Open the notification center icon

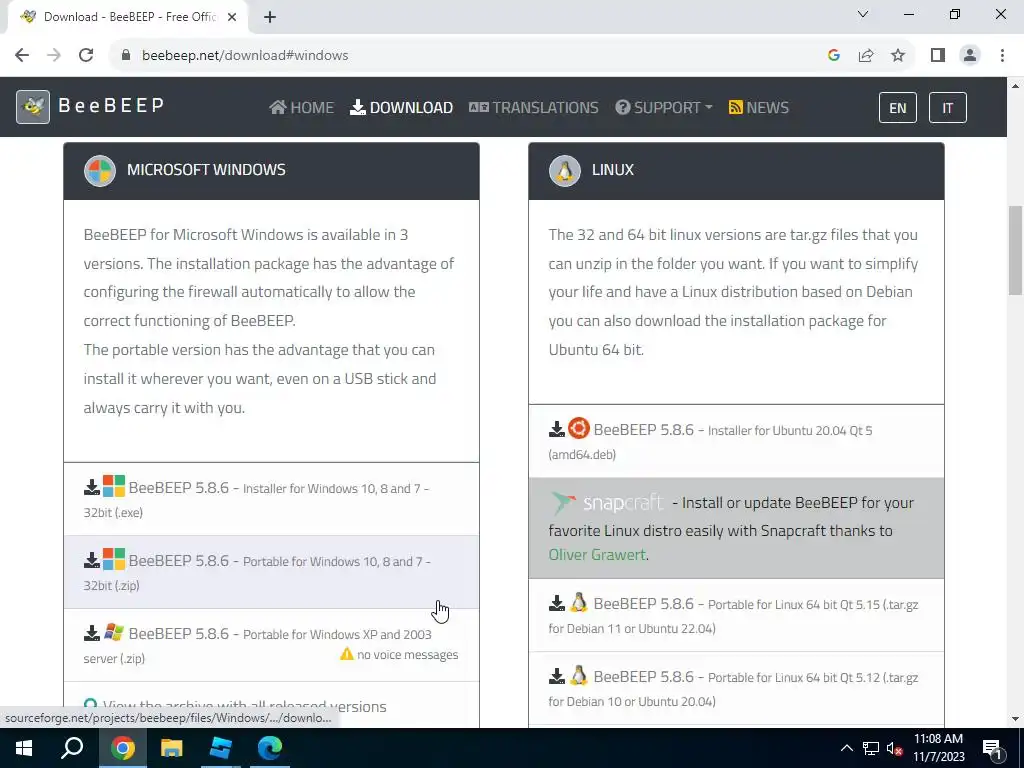[991, 748]
